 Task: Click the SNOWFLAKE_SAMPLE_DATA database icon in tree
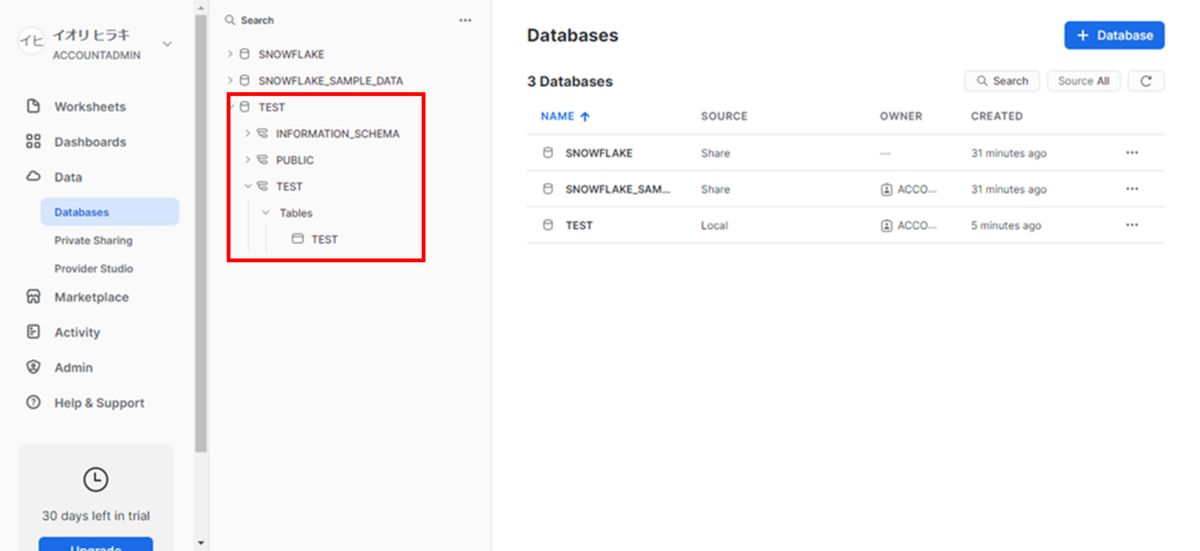pos(245,80)
